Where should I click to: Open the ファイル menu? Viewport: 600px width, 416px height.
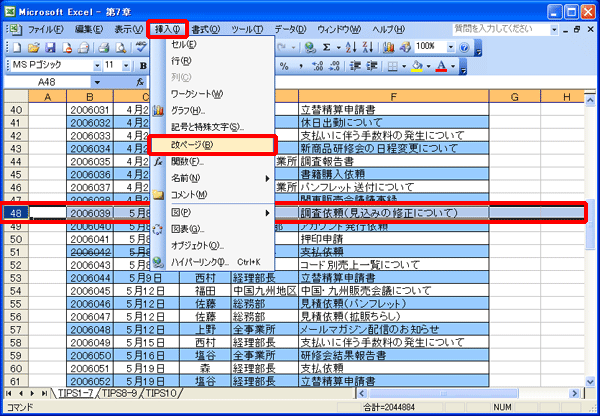[46, 29]
